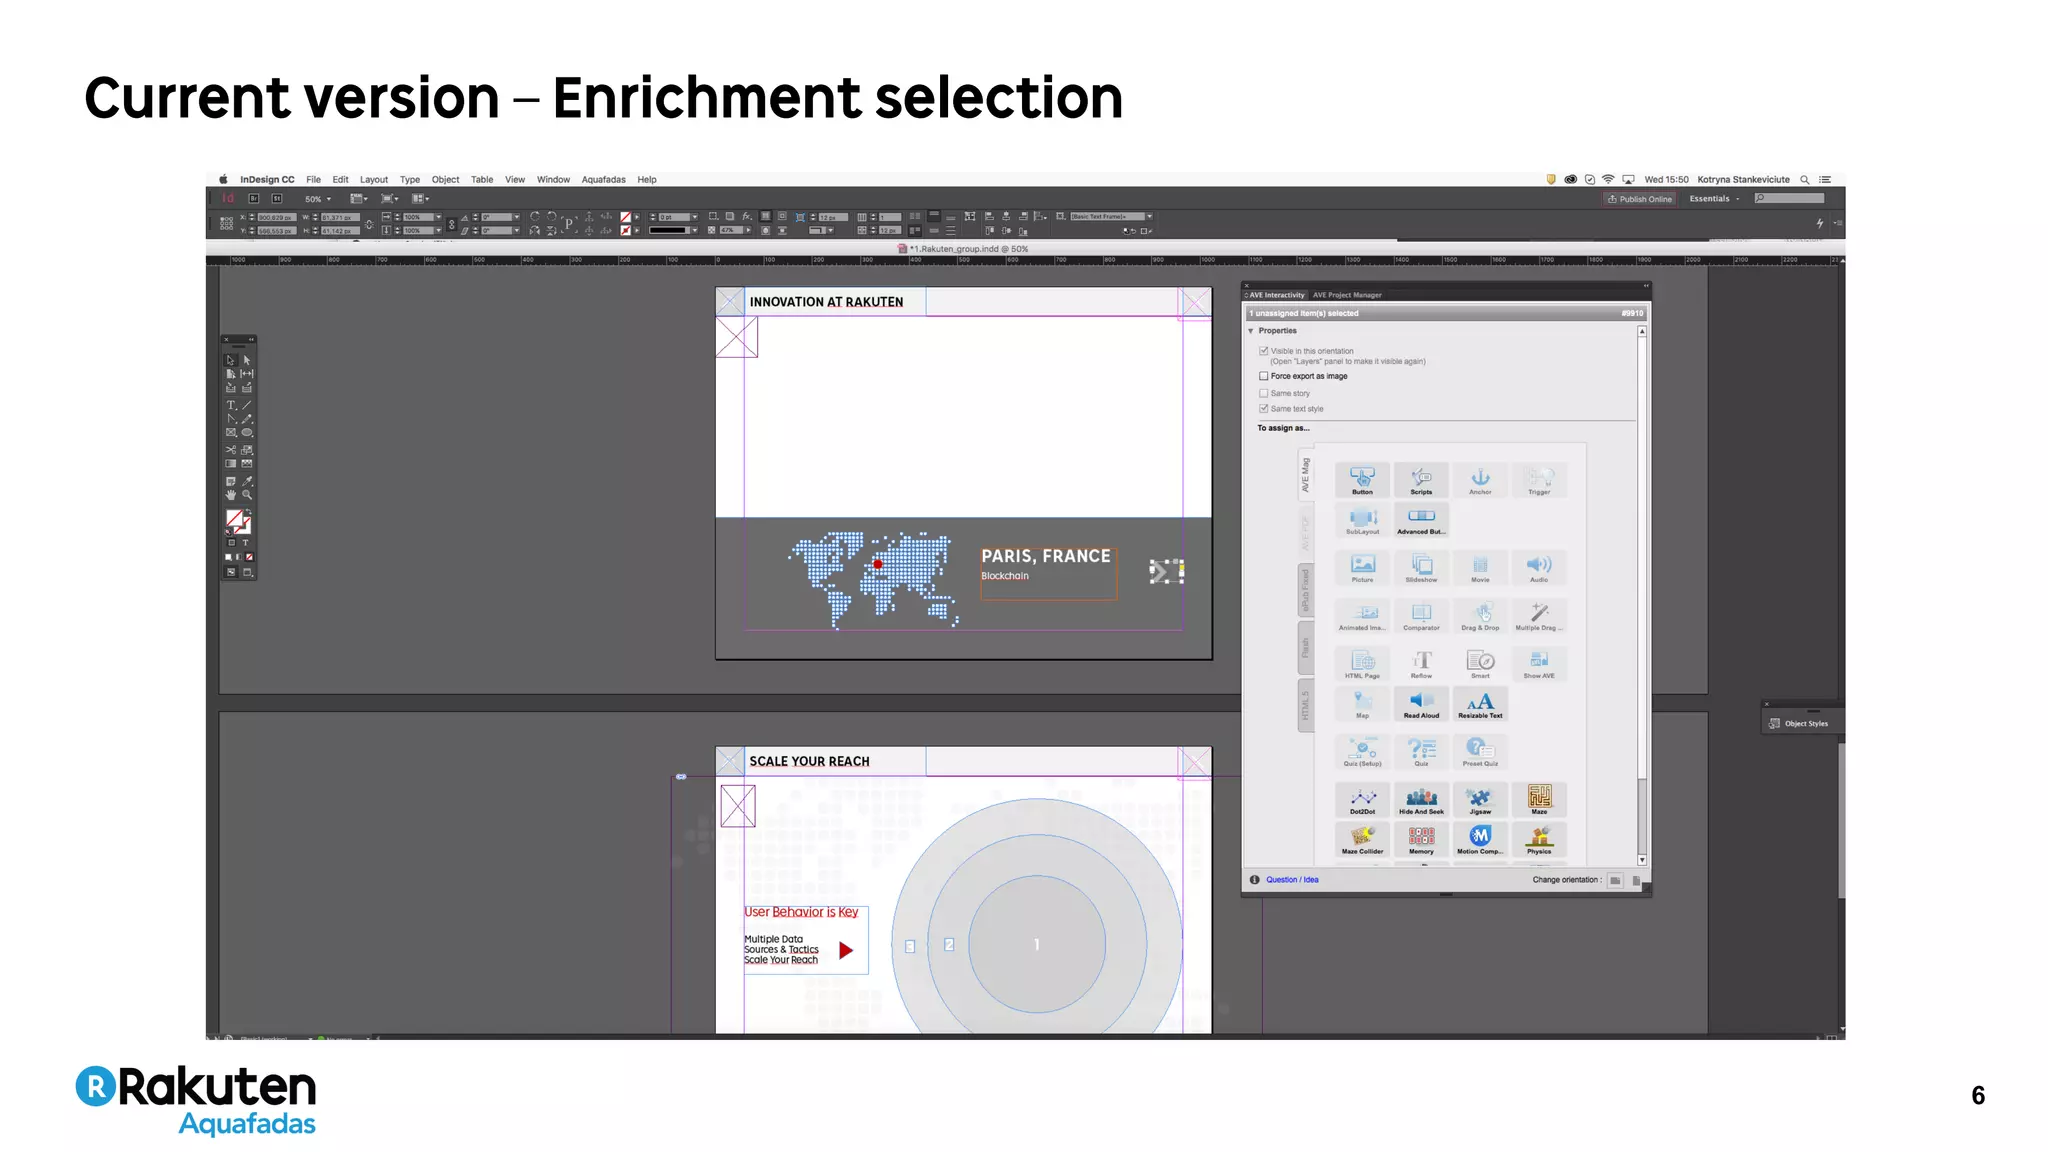Screen dimensions: 2048x1152
Task: Assign item as Scripts enrichment
Action: 1421,481
